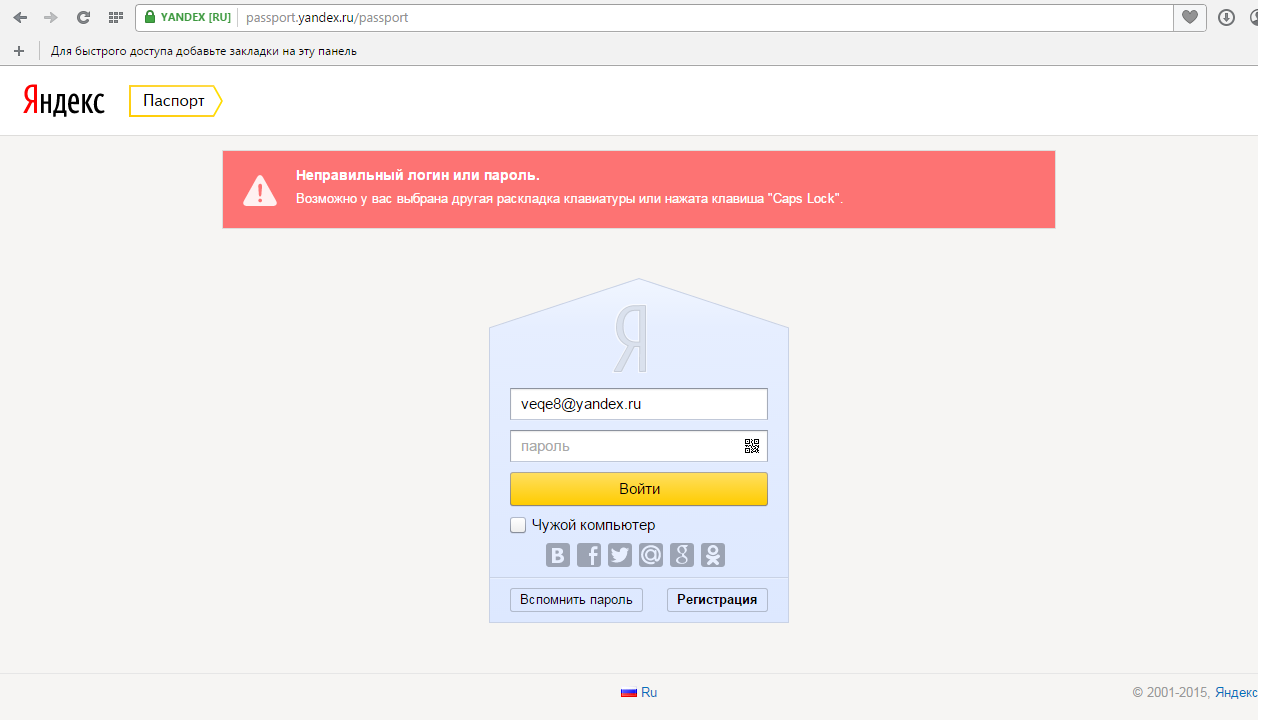Open the Ru language link
This screenshot has width=1282, height=720.
[649, 692]
